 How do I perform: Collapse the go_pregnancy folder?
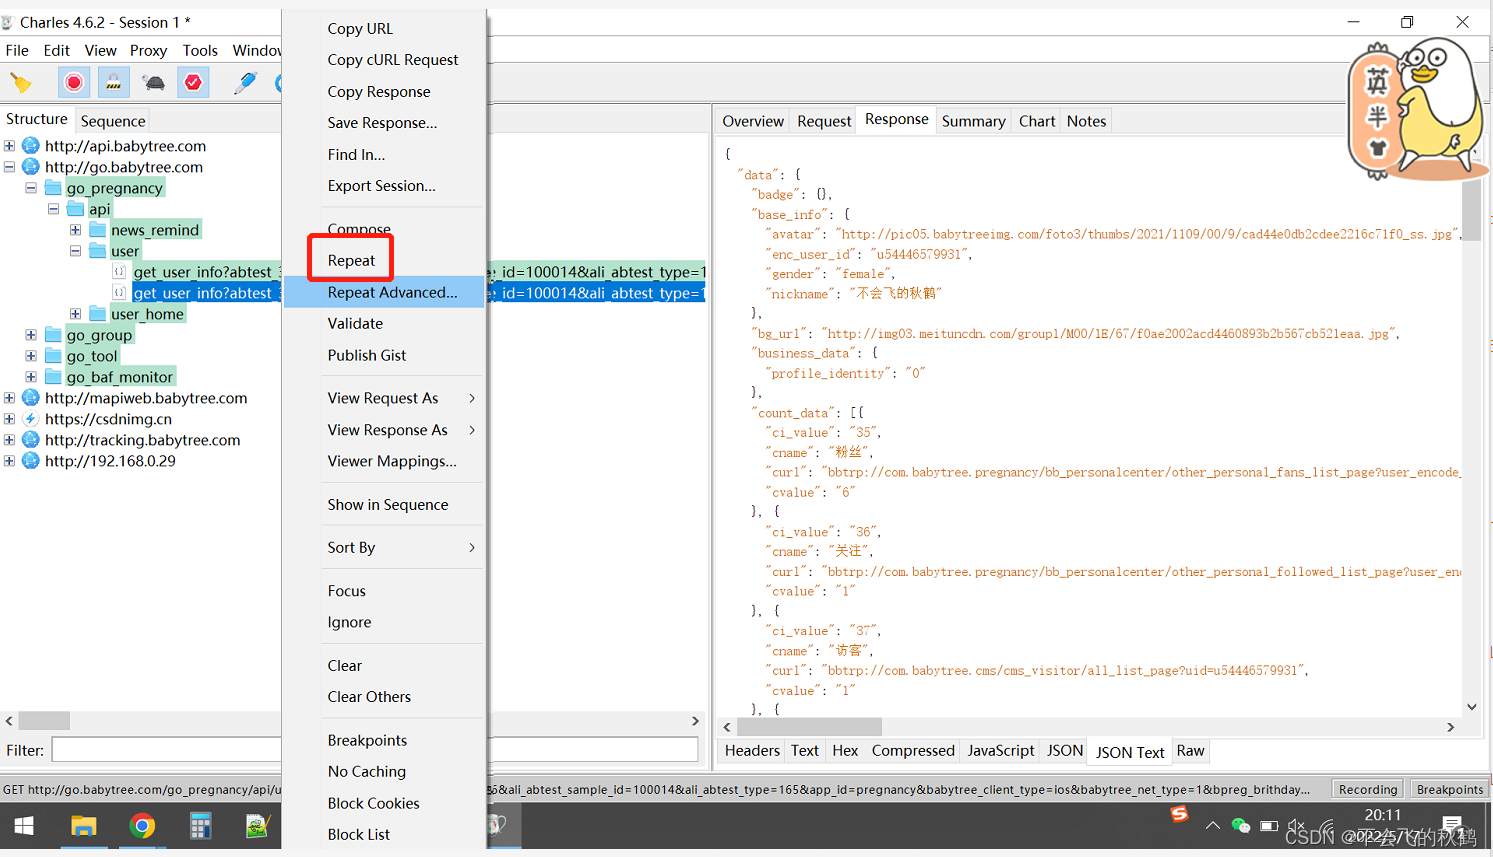coord(31,188)
